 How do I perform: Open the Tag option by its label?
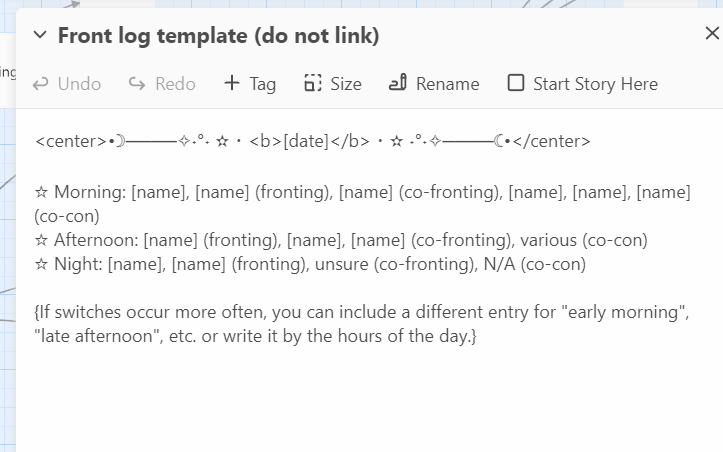[263, 84]
